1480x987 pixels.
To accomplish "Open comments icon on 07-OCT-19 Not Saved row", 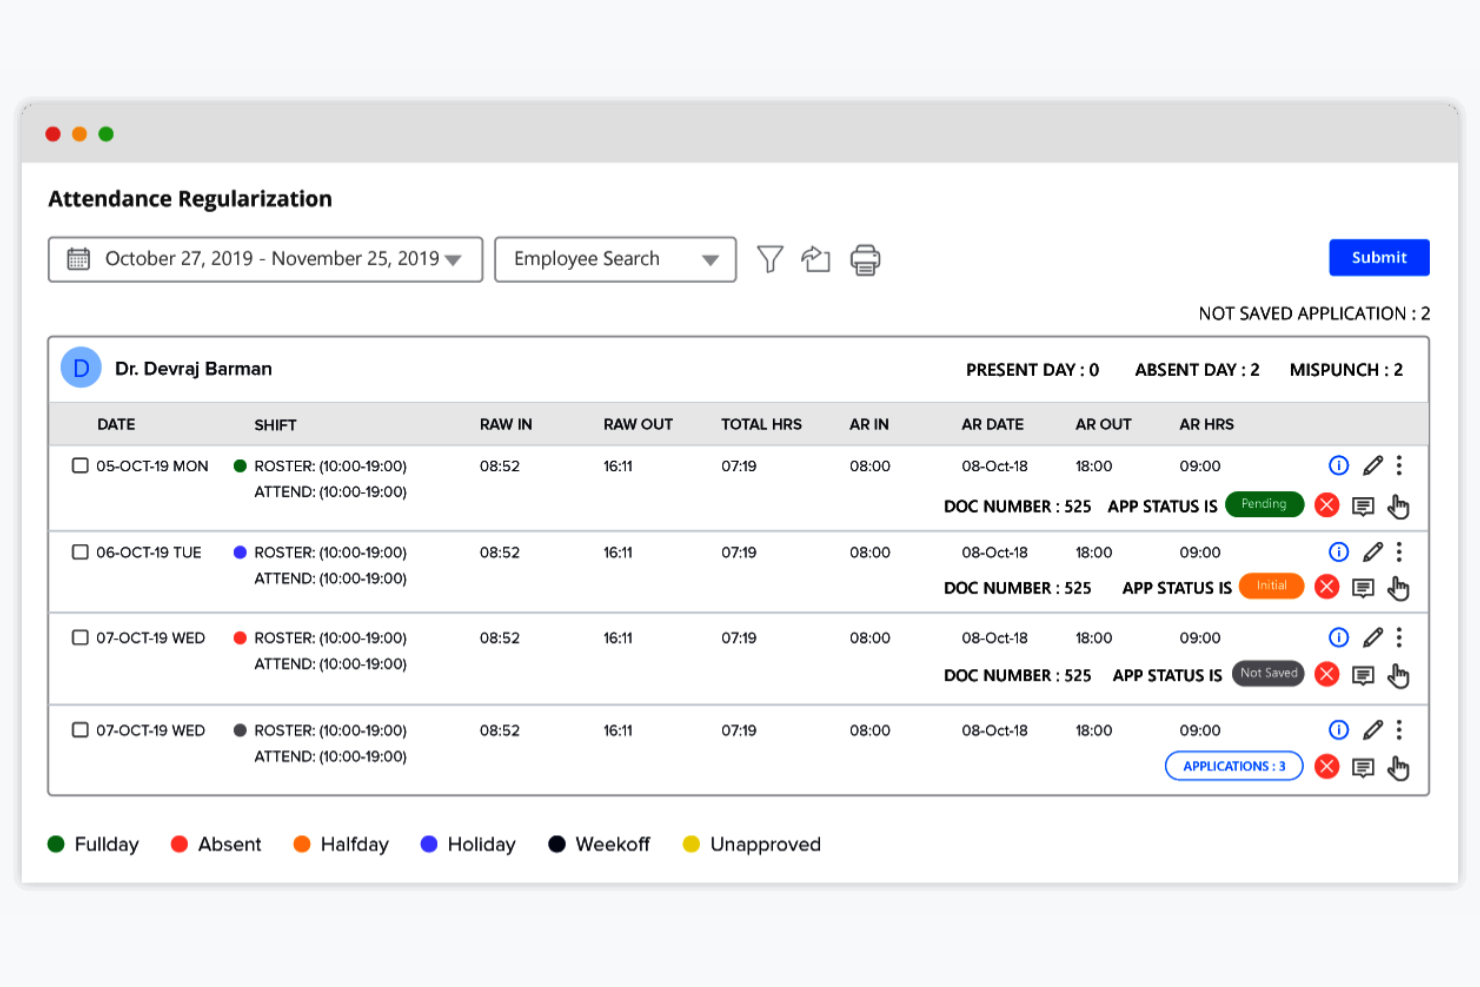I will (1363, 675).
